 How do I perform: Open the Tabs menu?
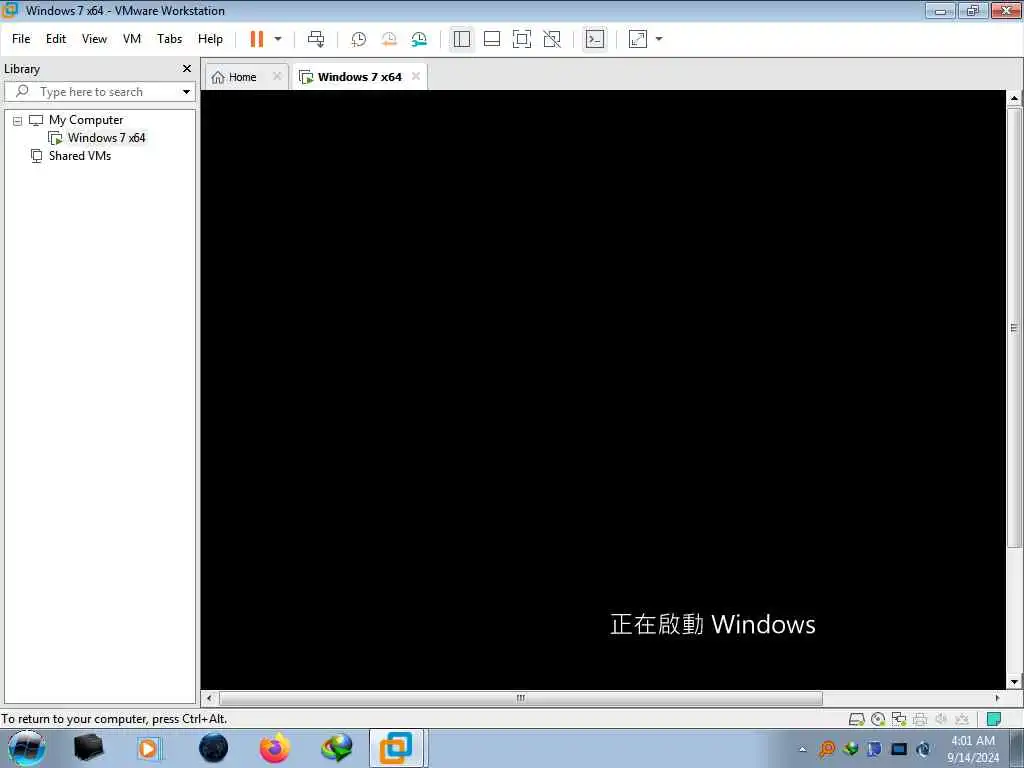[169, 39]
